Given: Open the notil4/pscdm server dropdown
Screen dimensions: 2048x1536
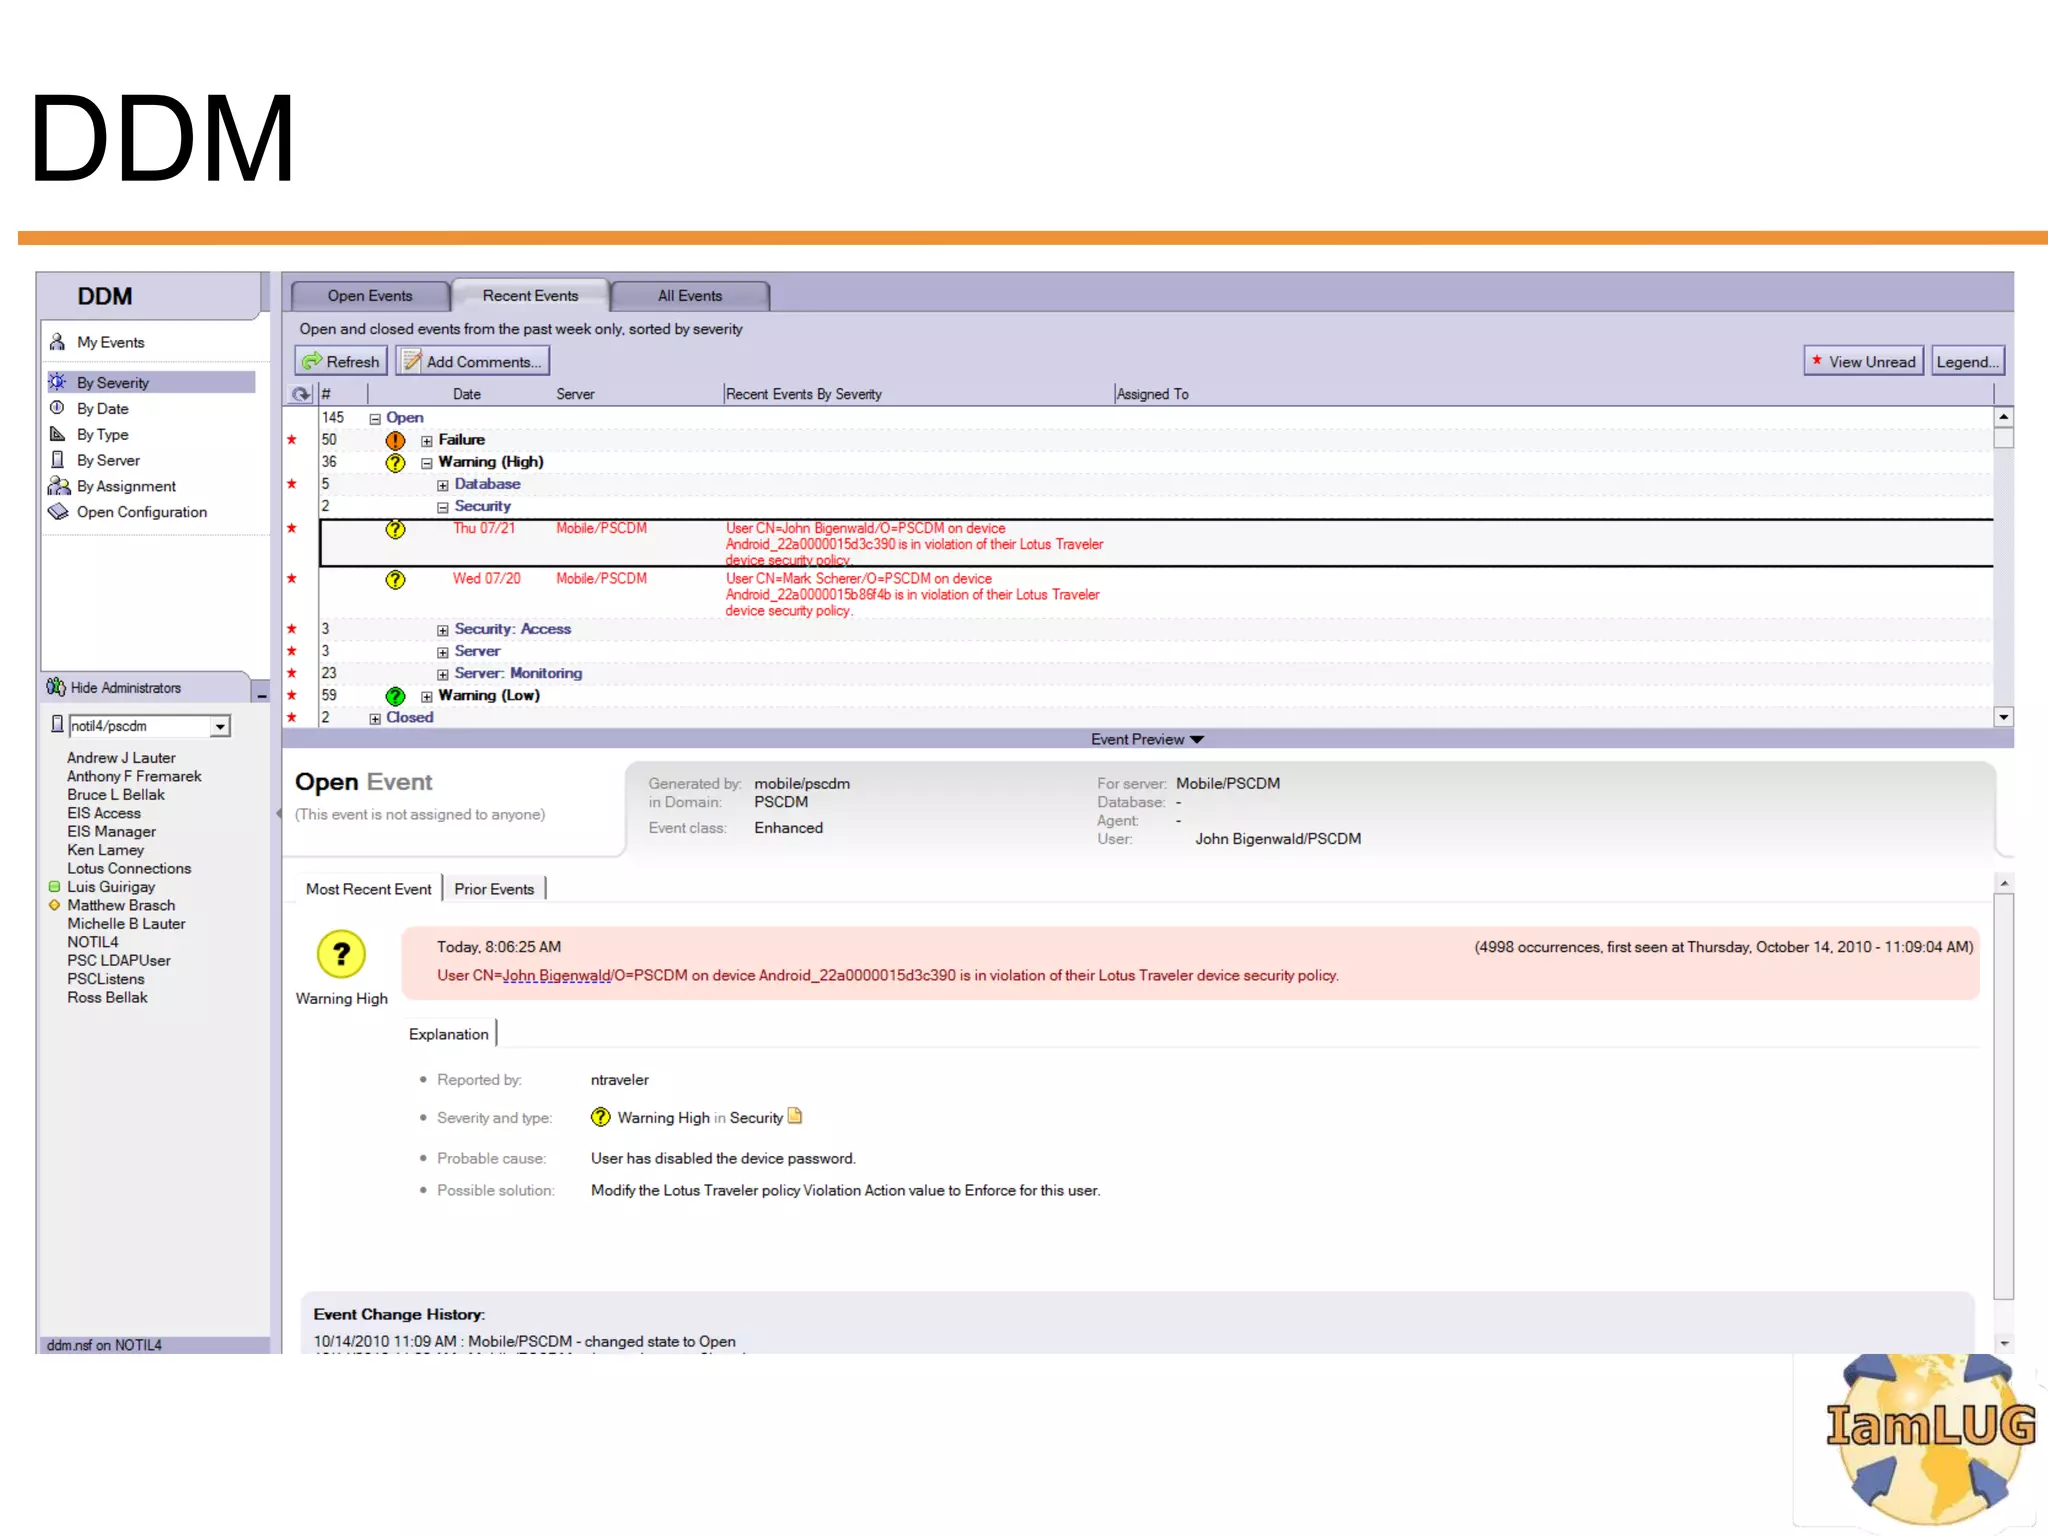Looking at the screenshot, I should (220, 727).
